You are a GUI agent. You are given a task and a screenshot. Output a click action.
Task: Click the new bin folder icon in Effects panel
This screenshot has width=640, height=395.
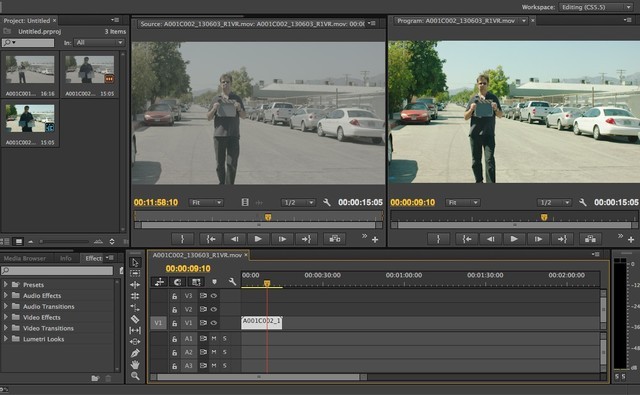point(95,378)
